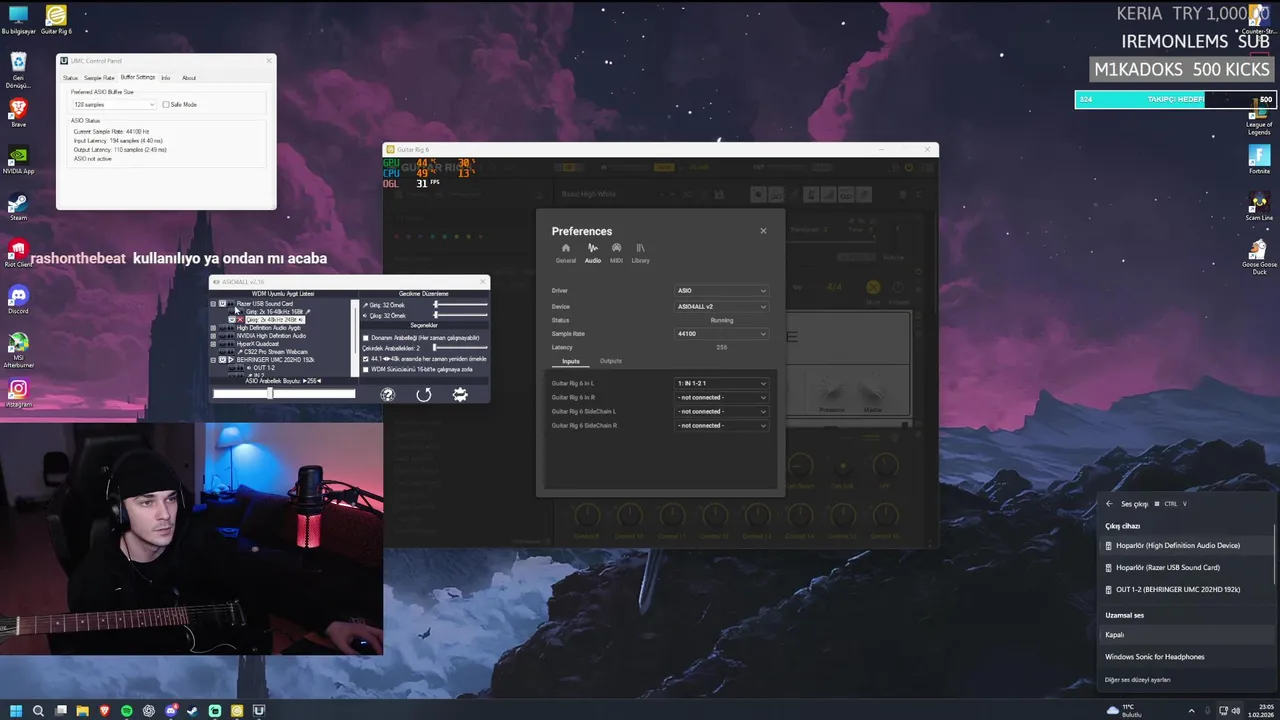Adjust the ASIO buffer size slider
Viewport: 1280px width, 720px height.
[284, 394]
